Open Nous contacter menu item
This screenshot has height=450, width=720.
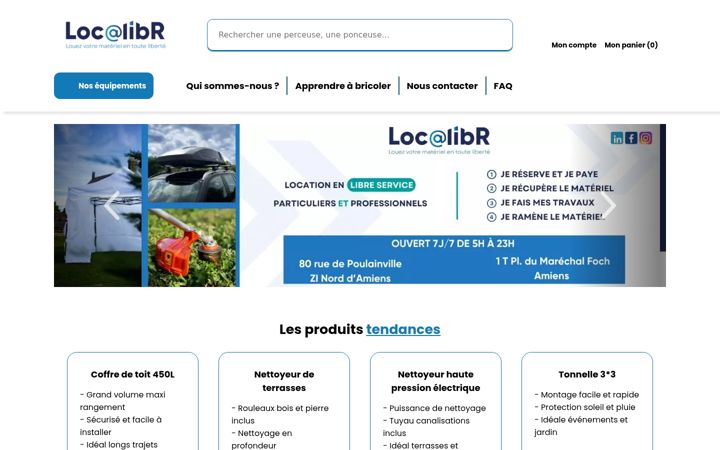coord(442,86)
